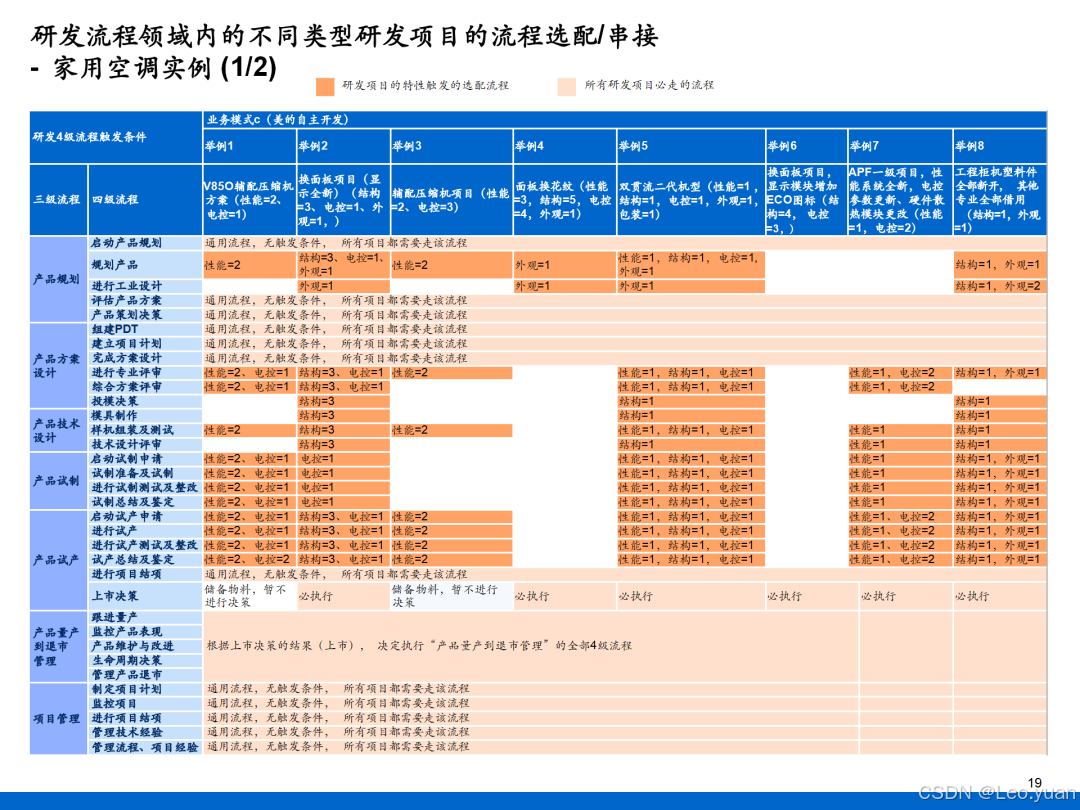
Task: Select the 制定项目计划 row label
Action: pyautogui.click(x=145, y=689)
